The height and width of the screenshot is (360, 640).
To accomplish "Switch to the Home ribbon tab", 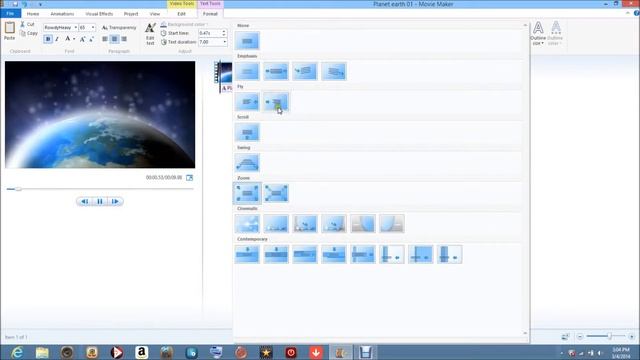I will pos(33,14).
